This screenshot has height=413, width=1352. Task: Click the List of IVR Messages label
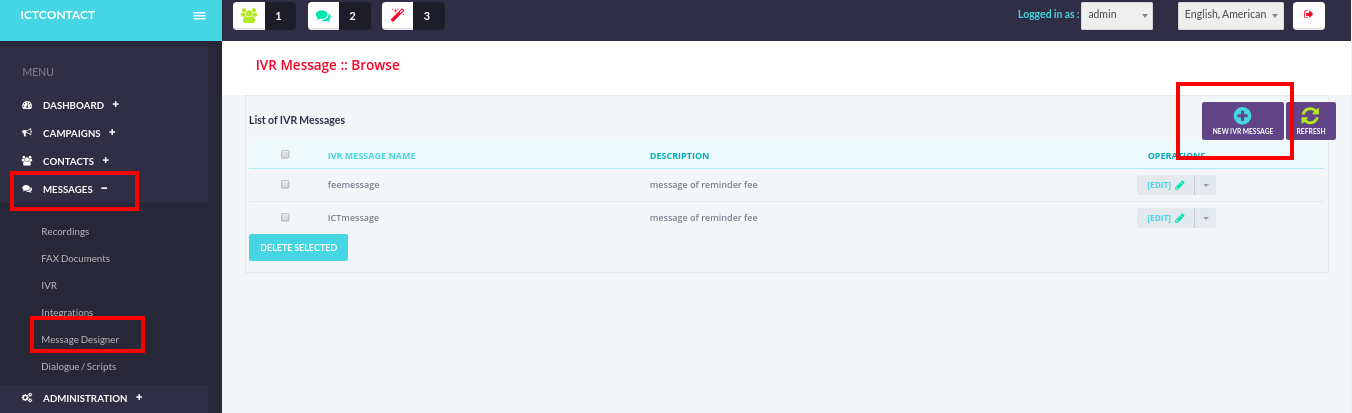297,120
